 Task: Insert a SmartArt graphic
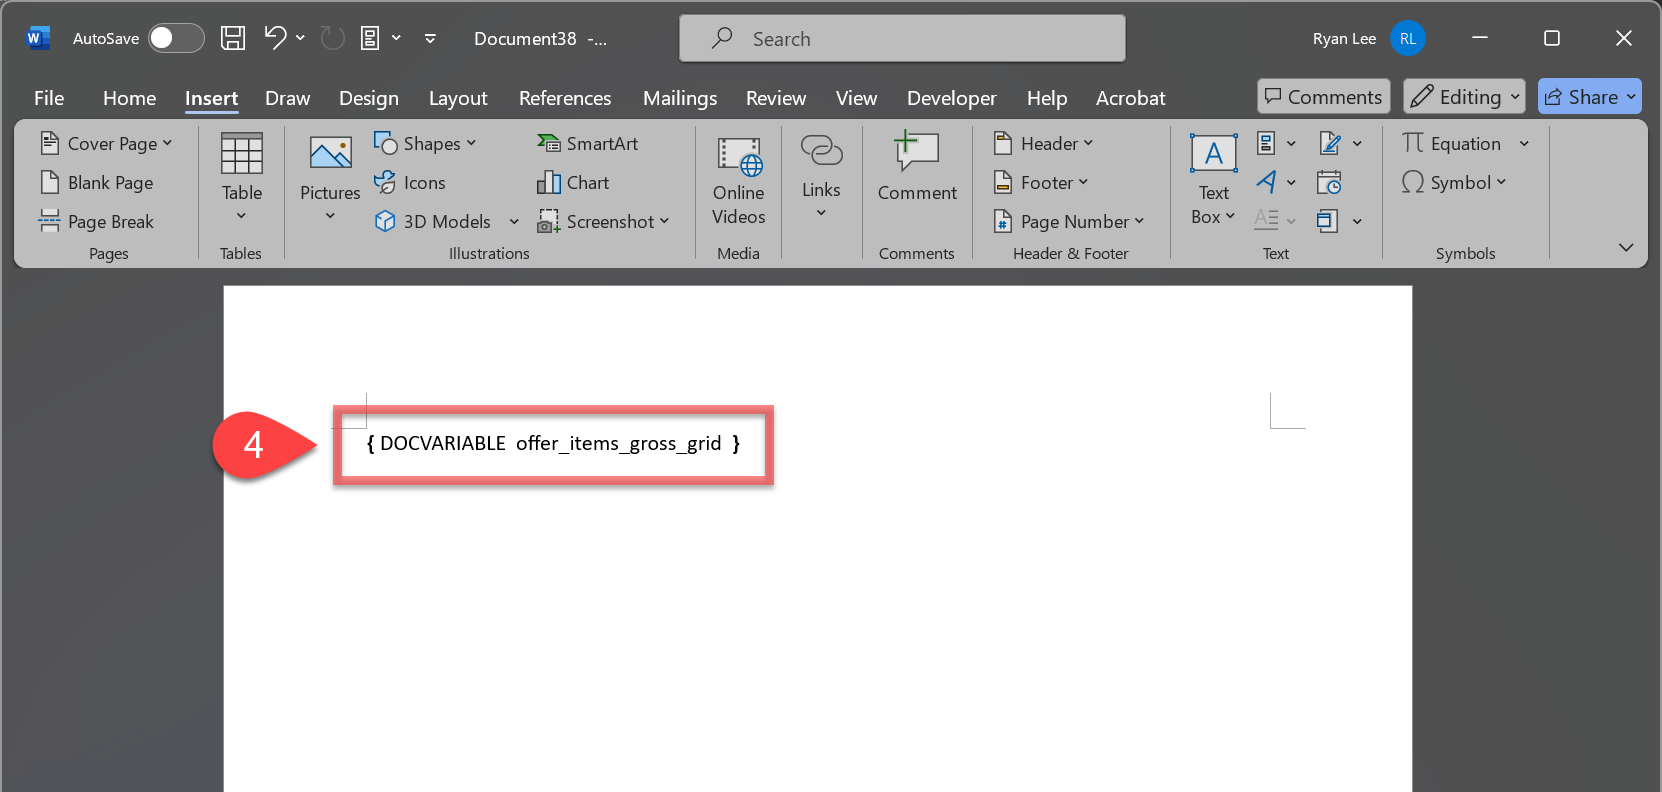tap(588, 143)
